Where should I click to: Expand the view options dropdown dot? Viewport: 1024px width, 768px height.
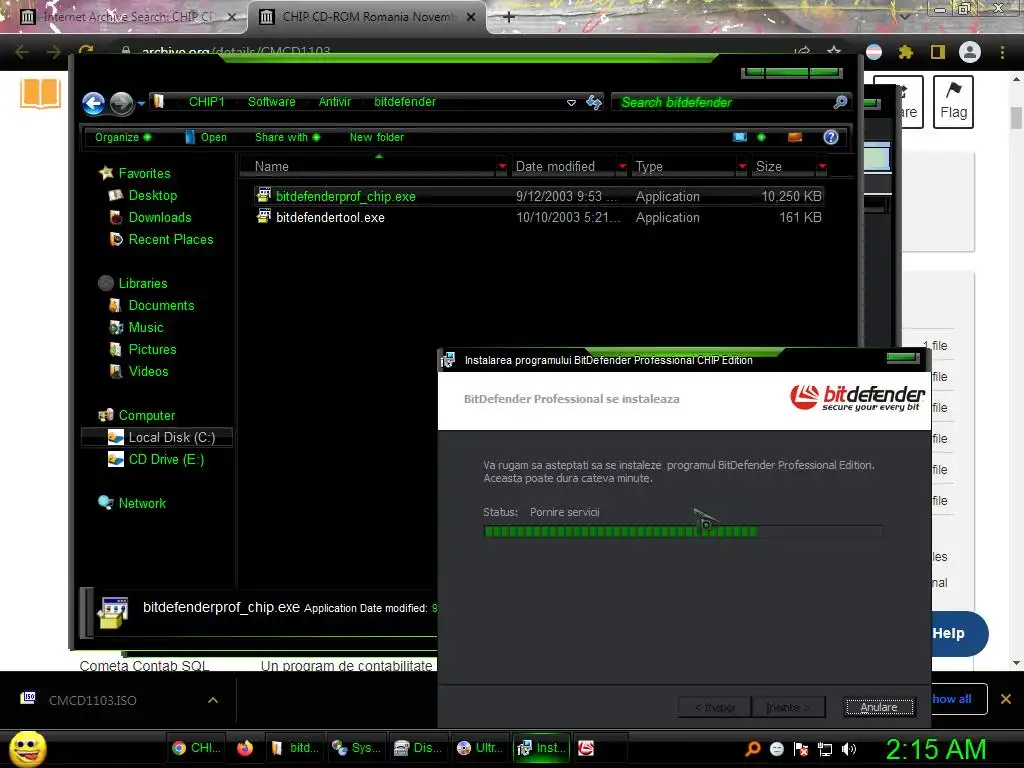coord(761,137)
